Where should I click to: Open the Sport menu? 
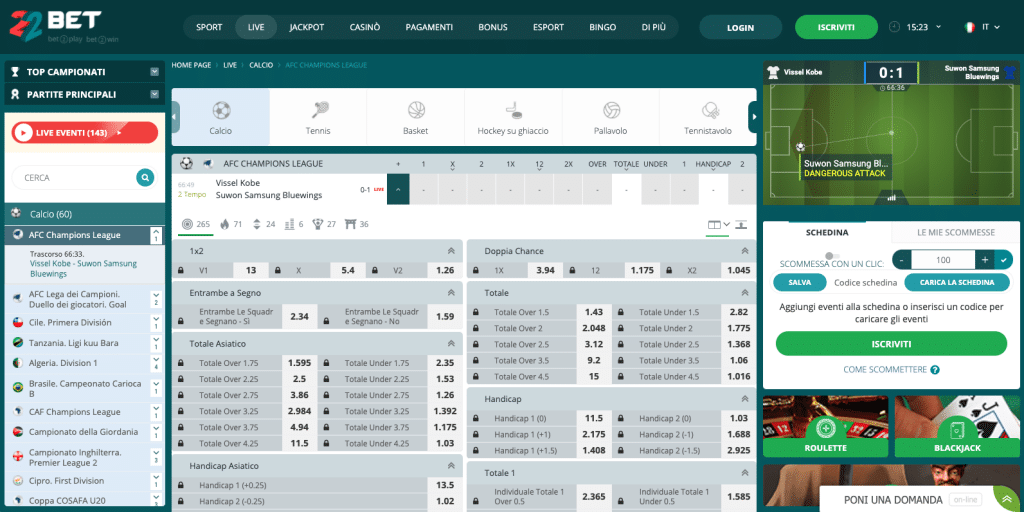[x=209, y=27]
